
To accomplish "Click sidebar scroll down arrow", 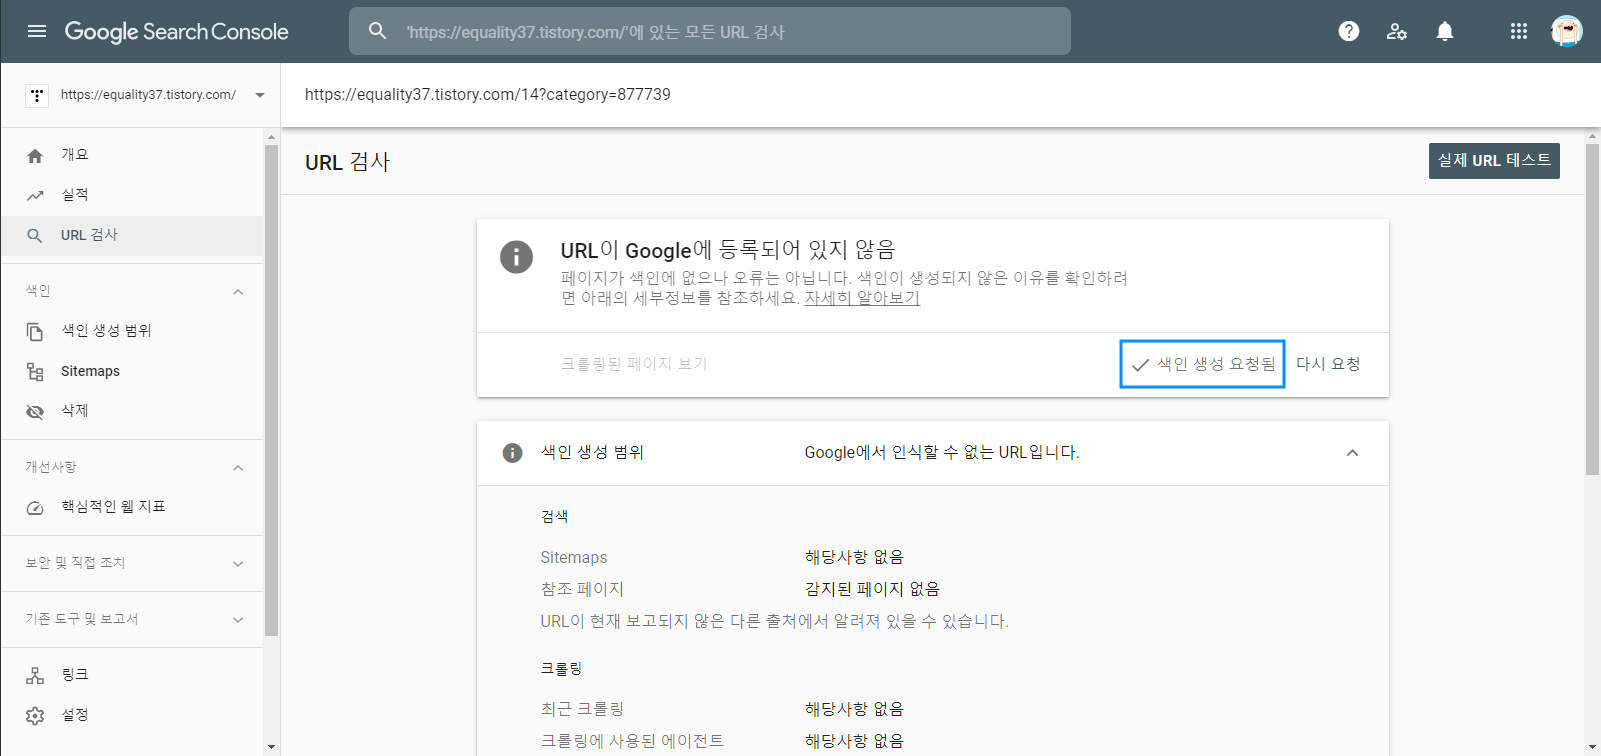I will point(271,747).
